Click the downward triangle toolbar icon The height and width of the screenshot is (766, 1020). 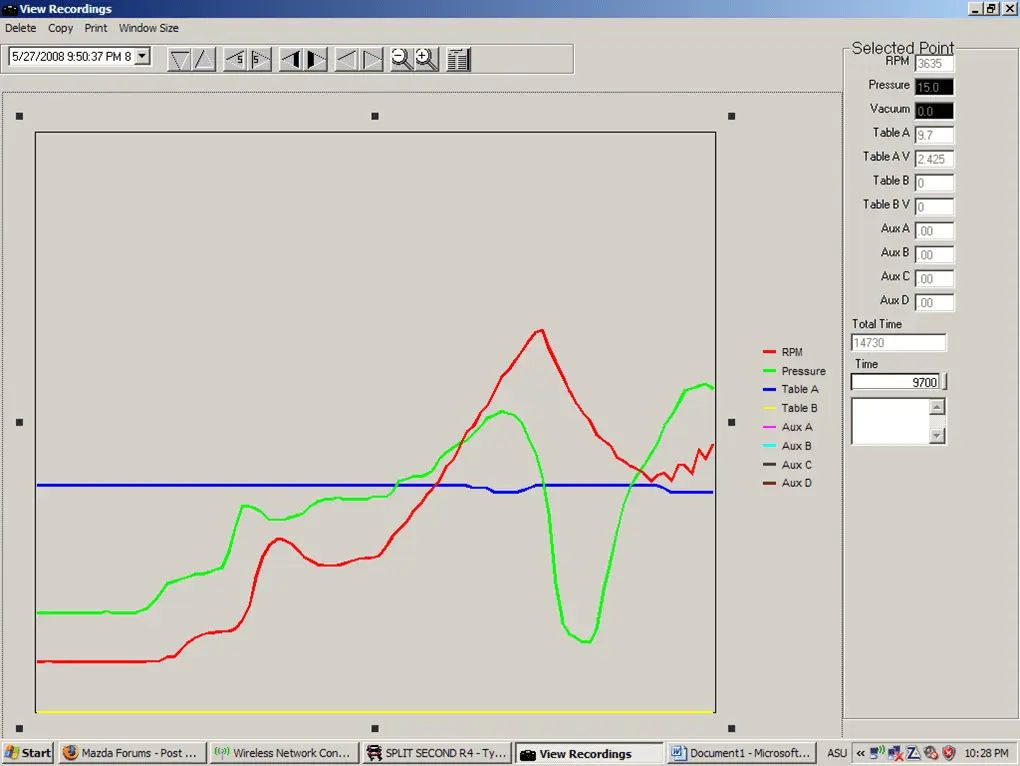click(179, 60)
